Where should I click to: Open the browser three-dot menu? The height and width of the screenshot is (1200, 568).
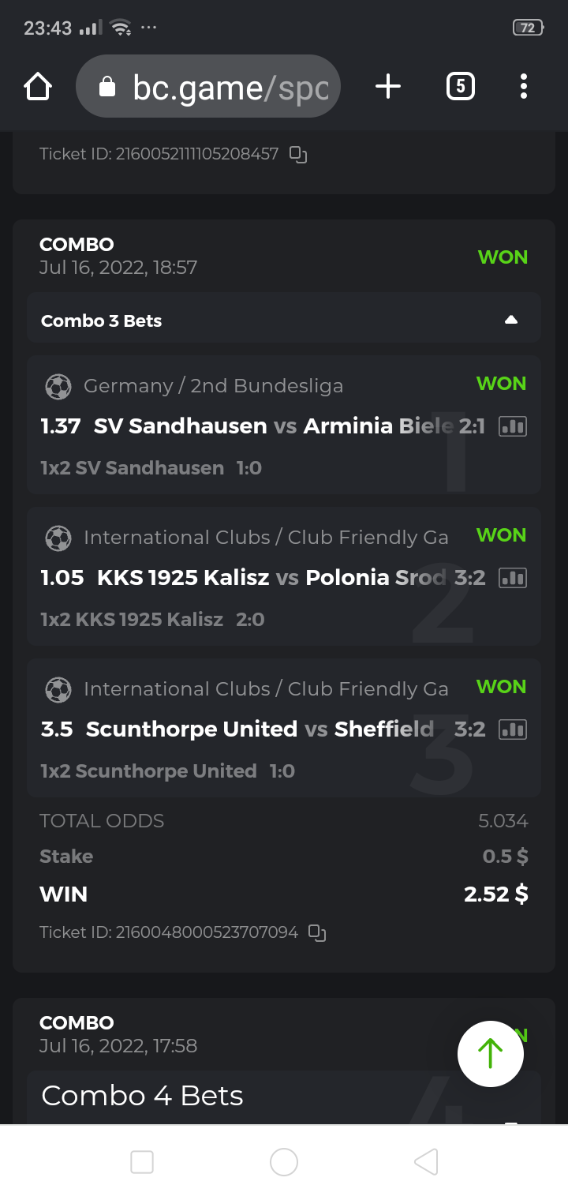523,87
